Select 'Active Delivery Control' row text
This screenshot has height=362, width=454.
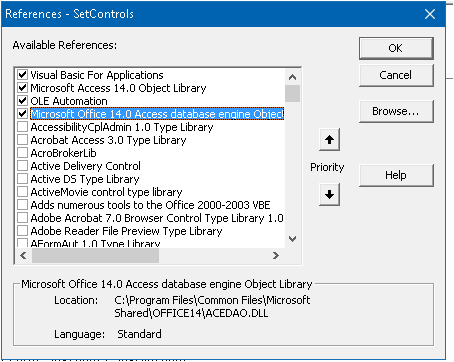click(86, 166)
